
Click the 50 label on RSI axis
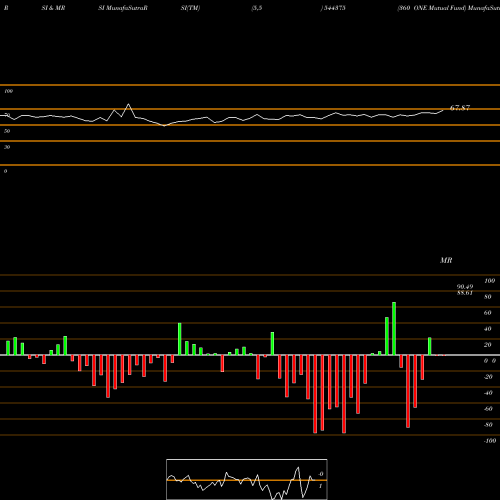tap(7, 131)
